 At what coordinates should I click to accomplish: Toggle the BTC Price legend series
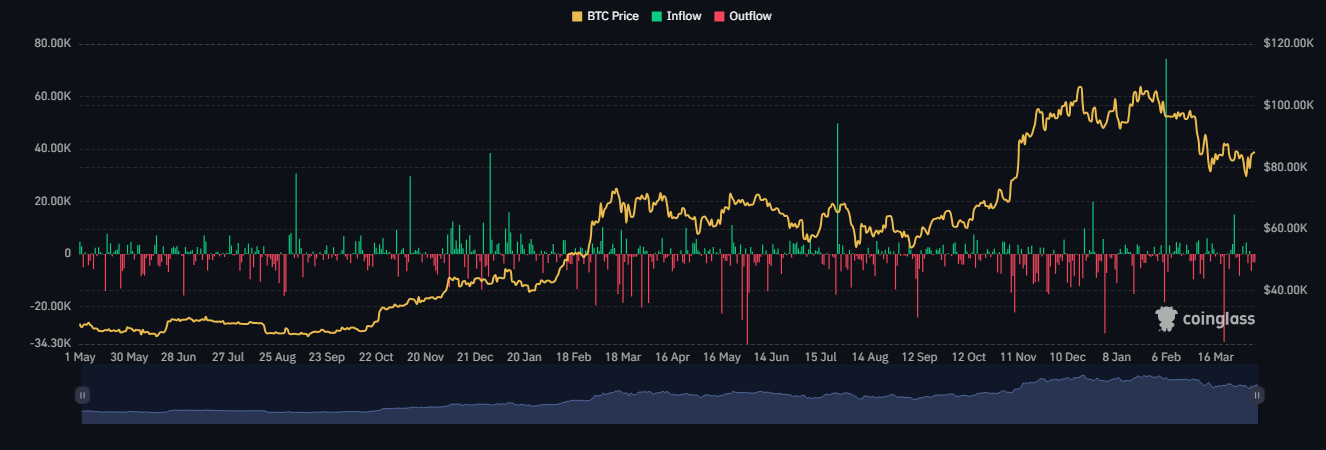[604, 16]
